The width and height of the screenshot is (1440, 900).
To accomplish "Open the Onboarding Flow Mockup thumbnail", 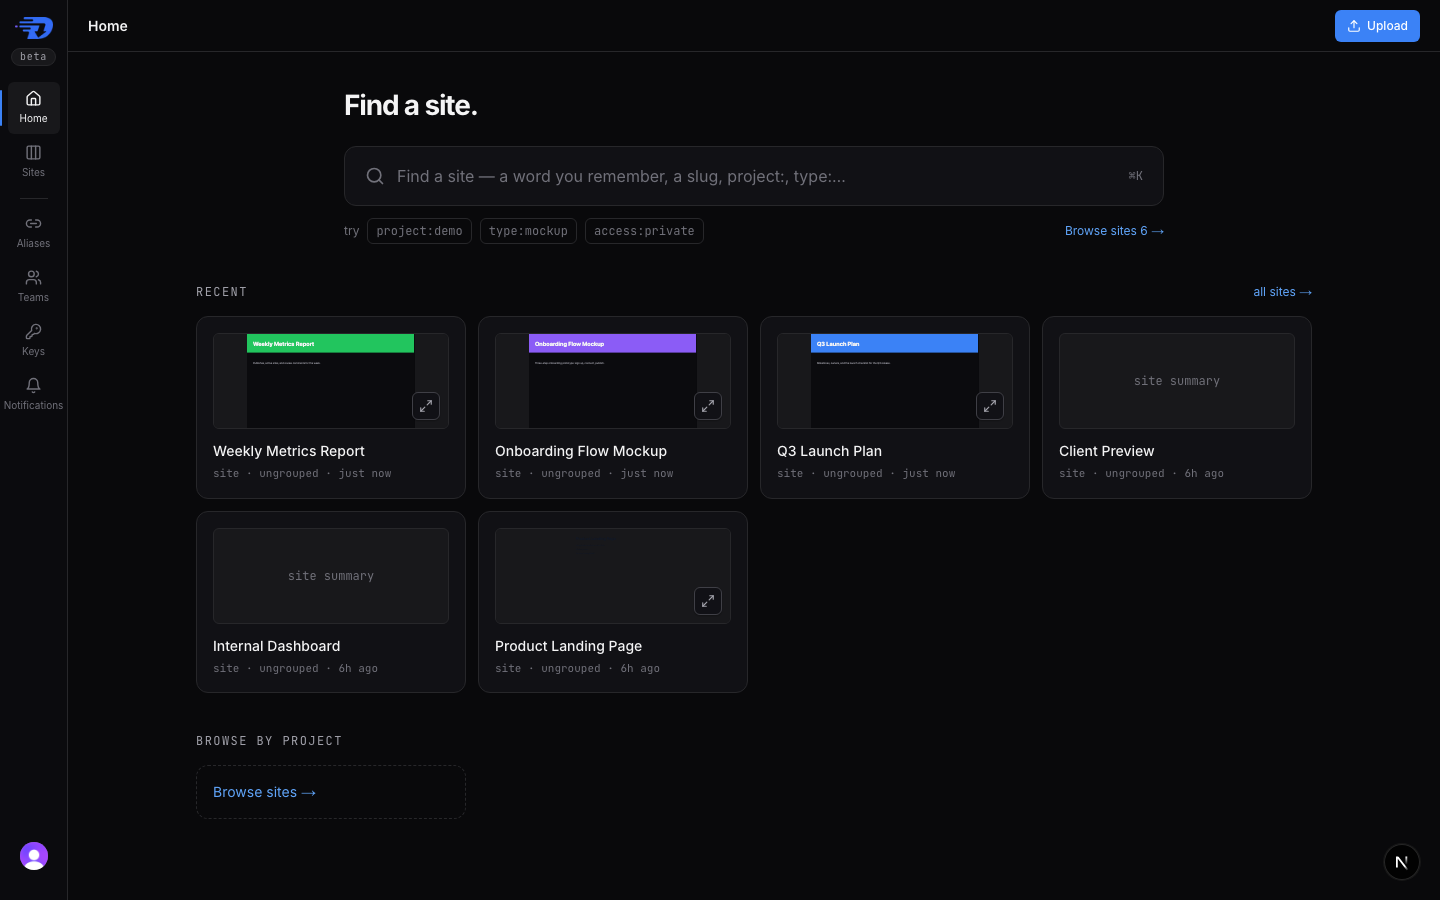I will tap(613, 381).
